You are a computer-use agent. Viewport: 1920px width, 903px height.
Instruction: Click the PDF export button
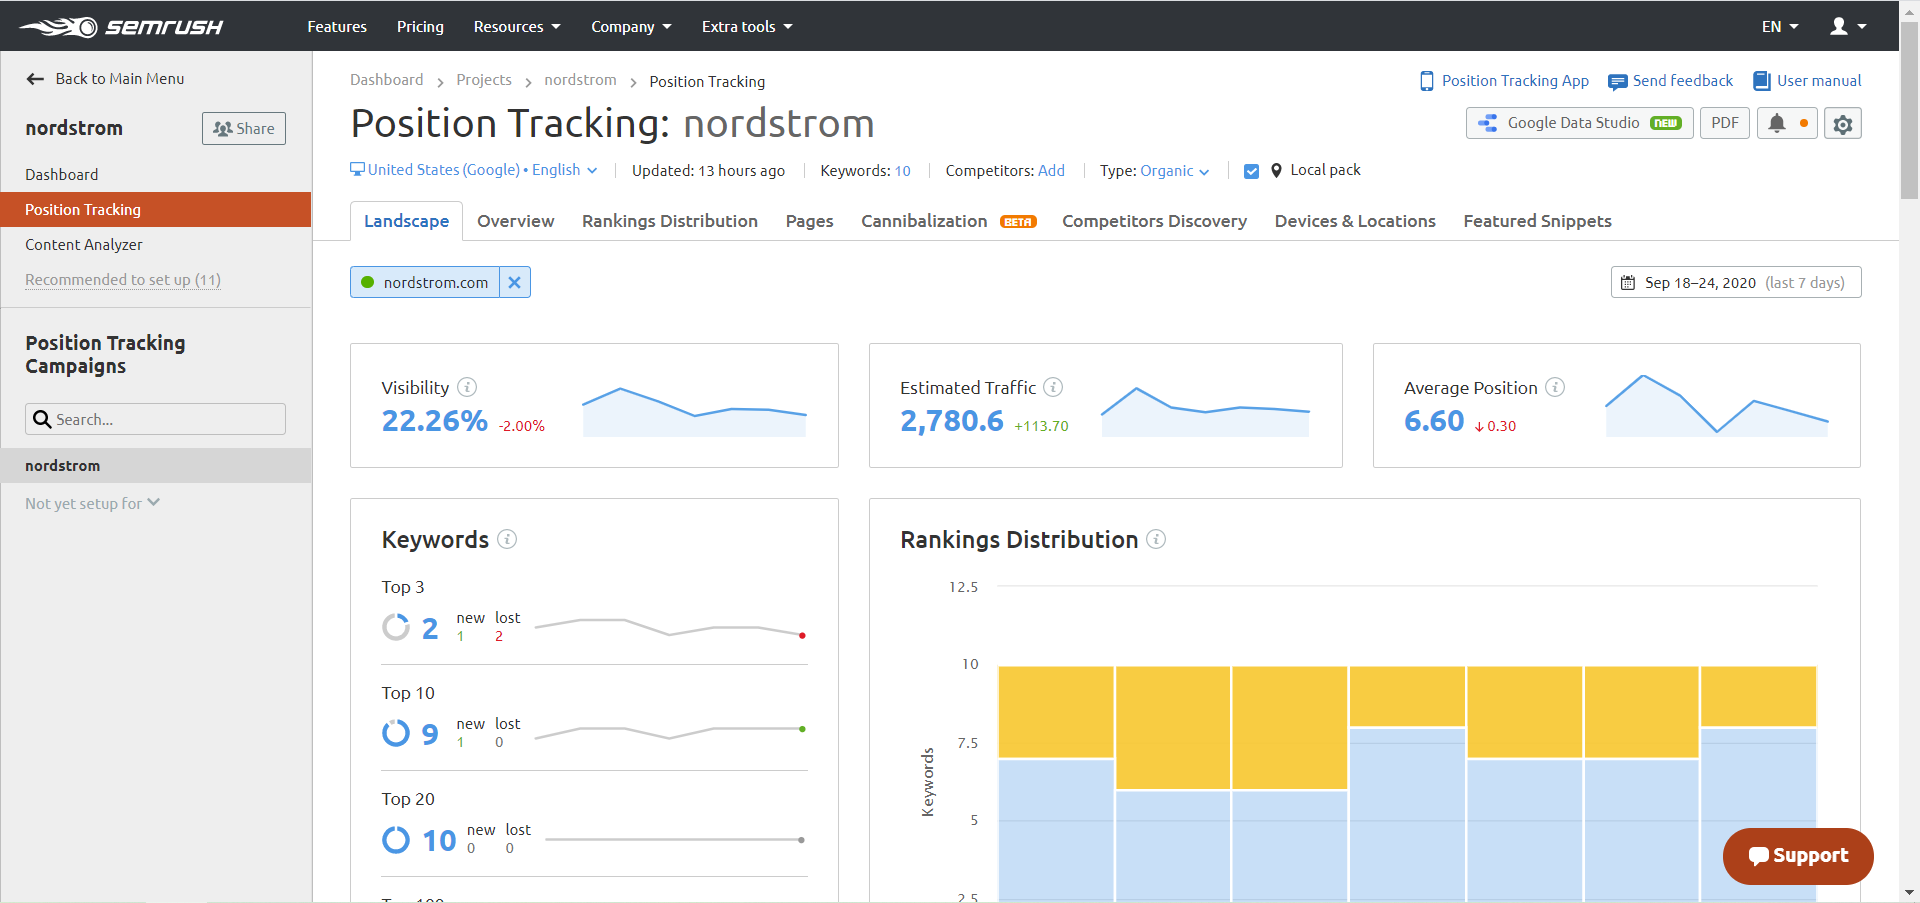1724,123
